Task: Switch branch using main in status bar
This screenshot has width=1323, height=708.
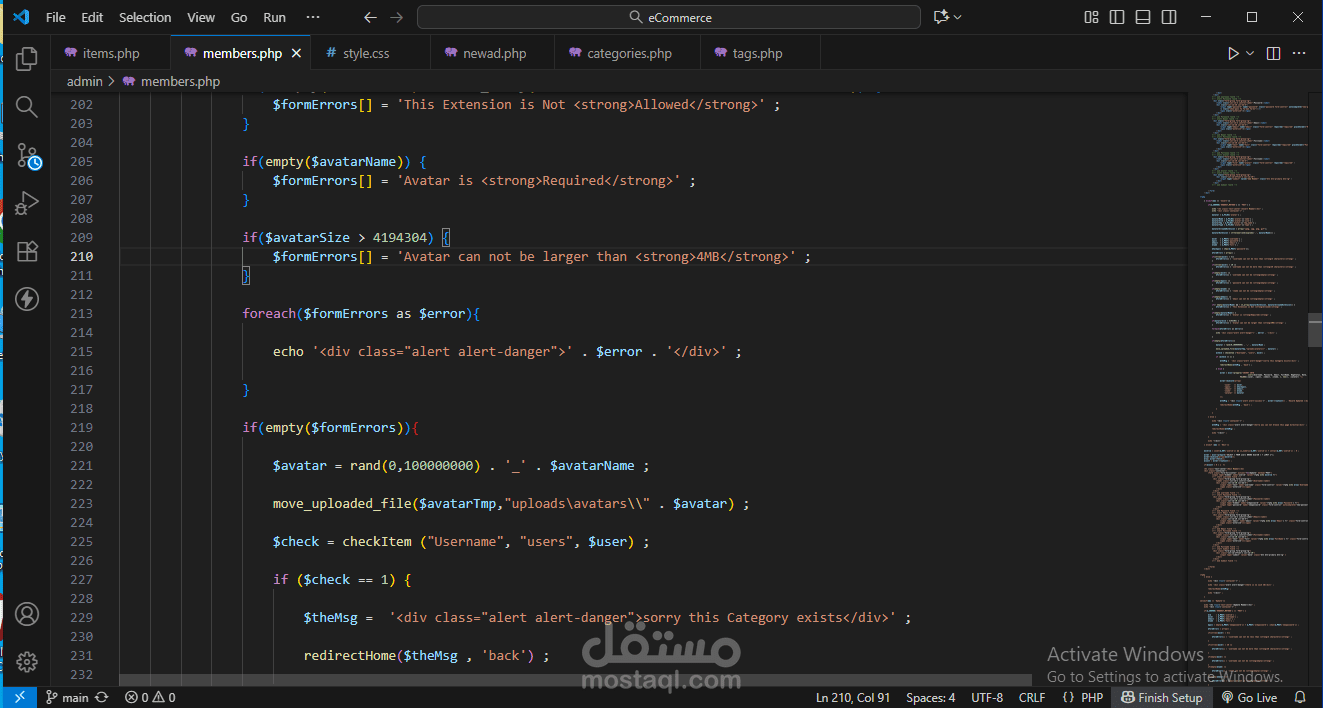Action: pos(67,698)
